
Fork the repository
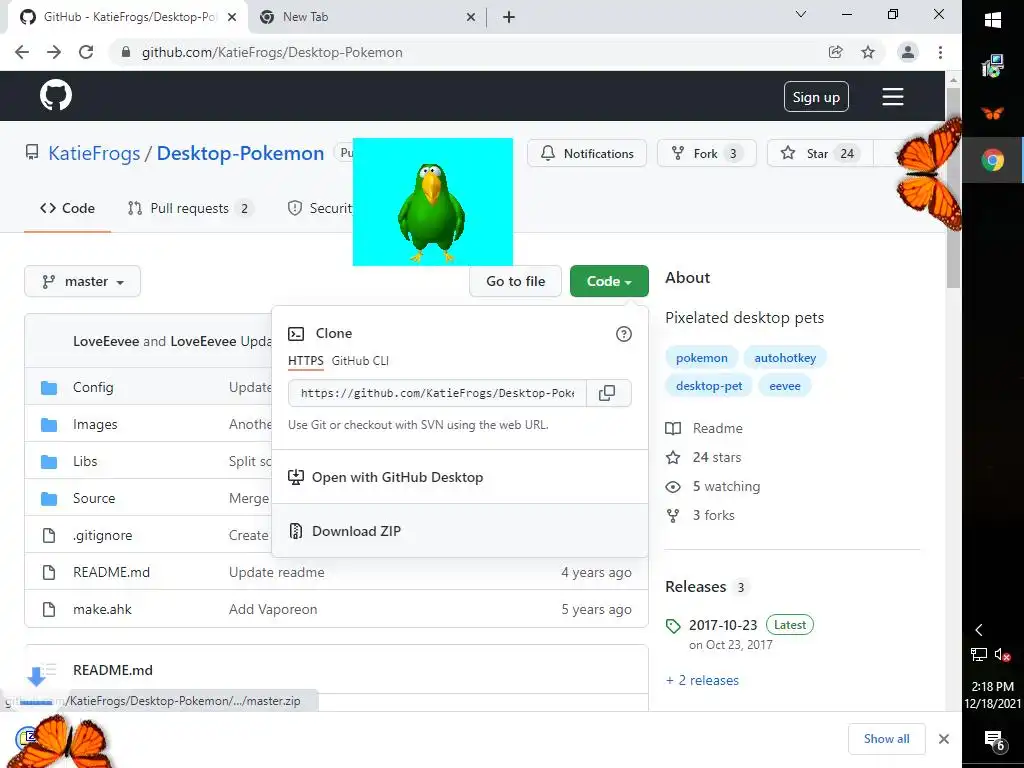[x=706, y=153]
